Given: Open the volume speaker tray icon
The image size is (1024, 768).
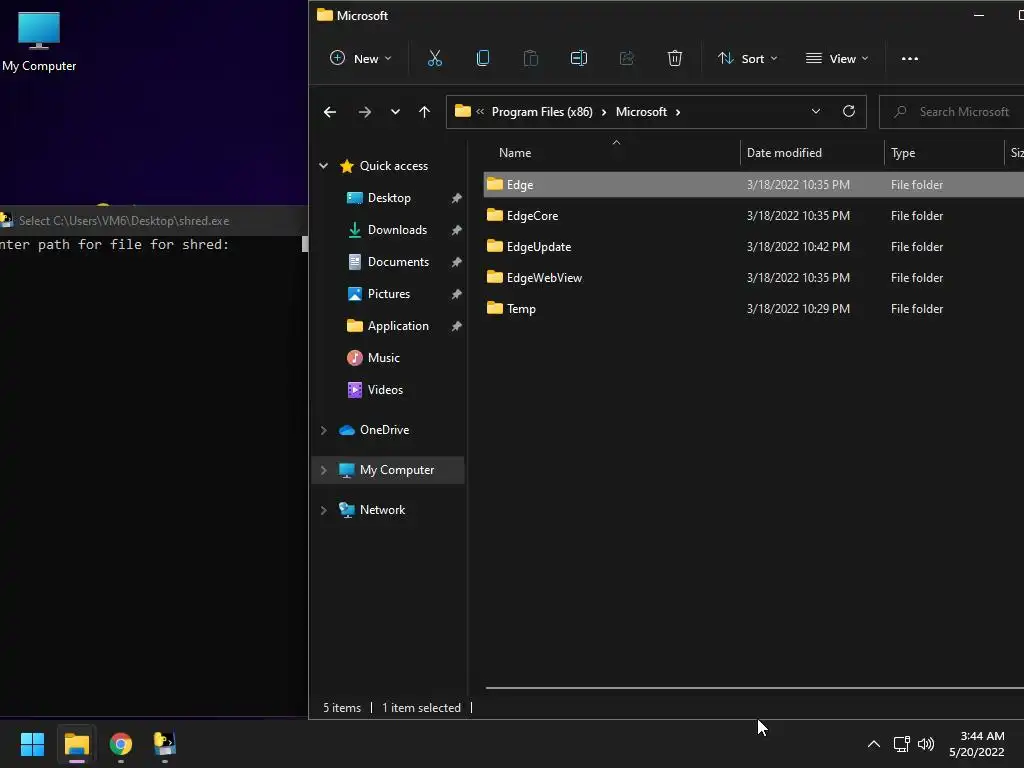Looking at the screenshot, I should [926, 744].
